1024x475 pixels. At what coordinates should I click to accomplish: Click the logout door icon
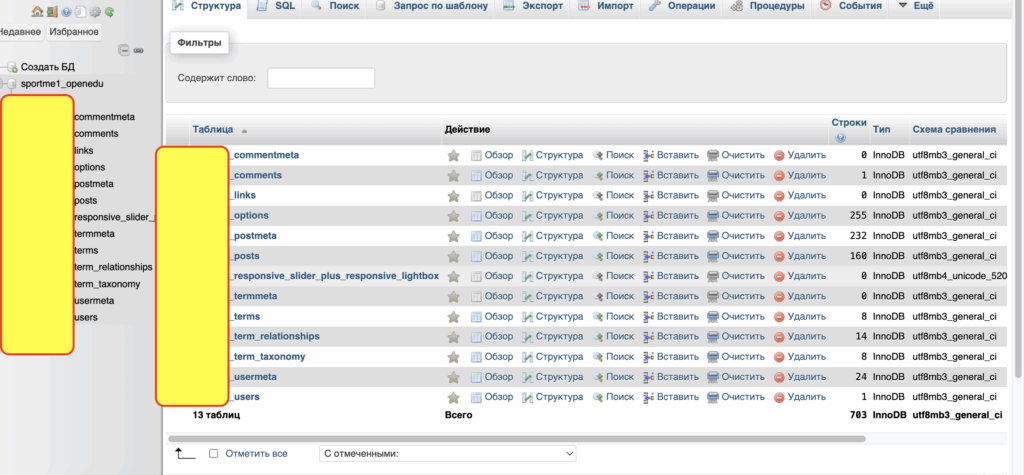tap(51, 12)
